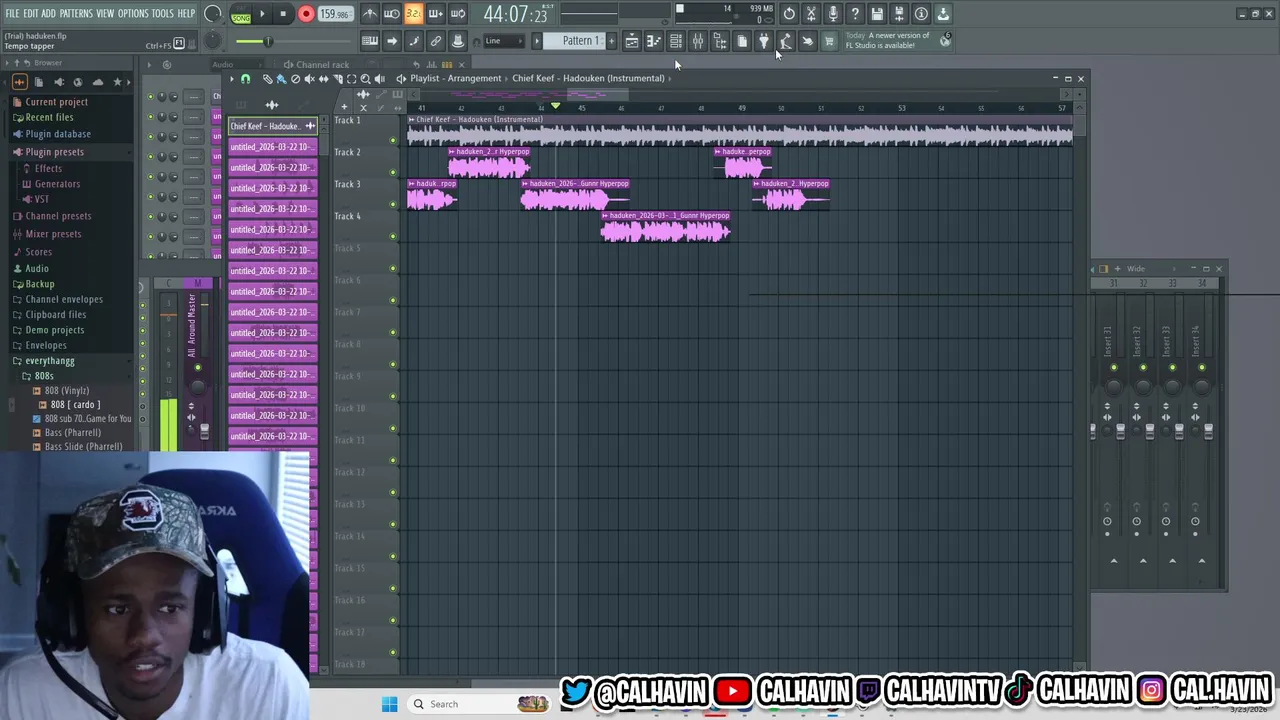The width and height of the screenshot is (1280, 720).
Task: Collapse the everythangg folder in browser
Action: [50, 361]
